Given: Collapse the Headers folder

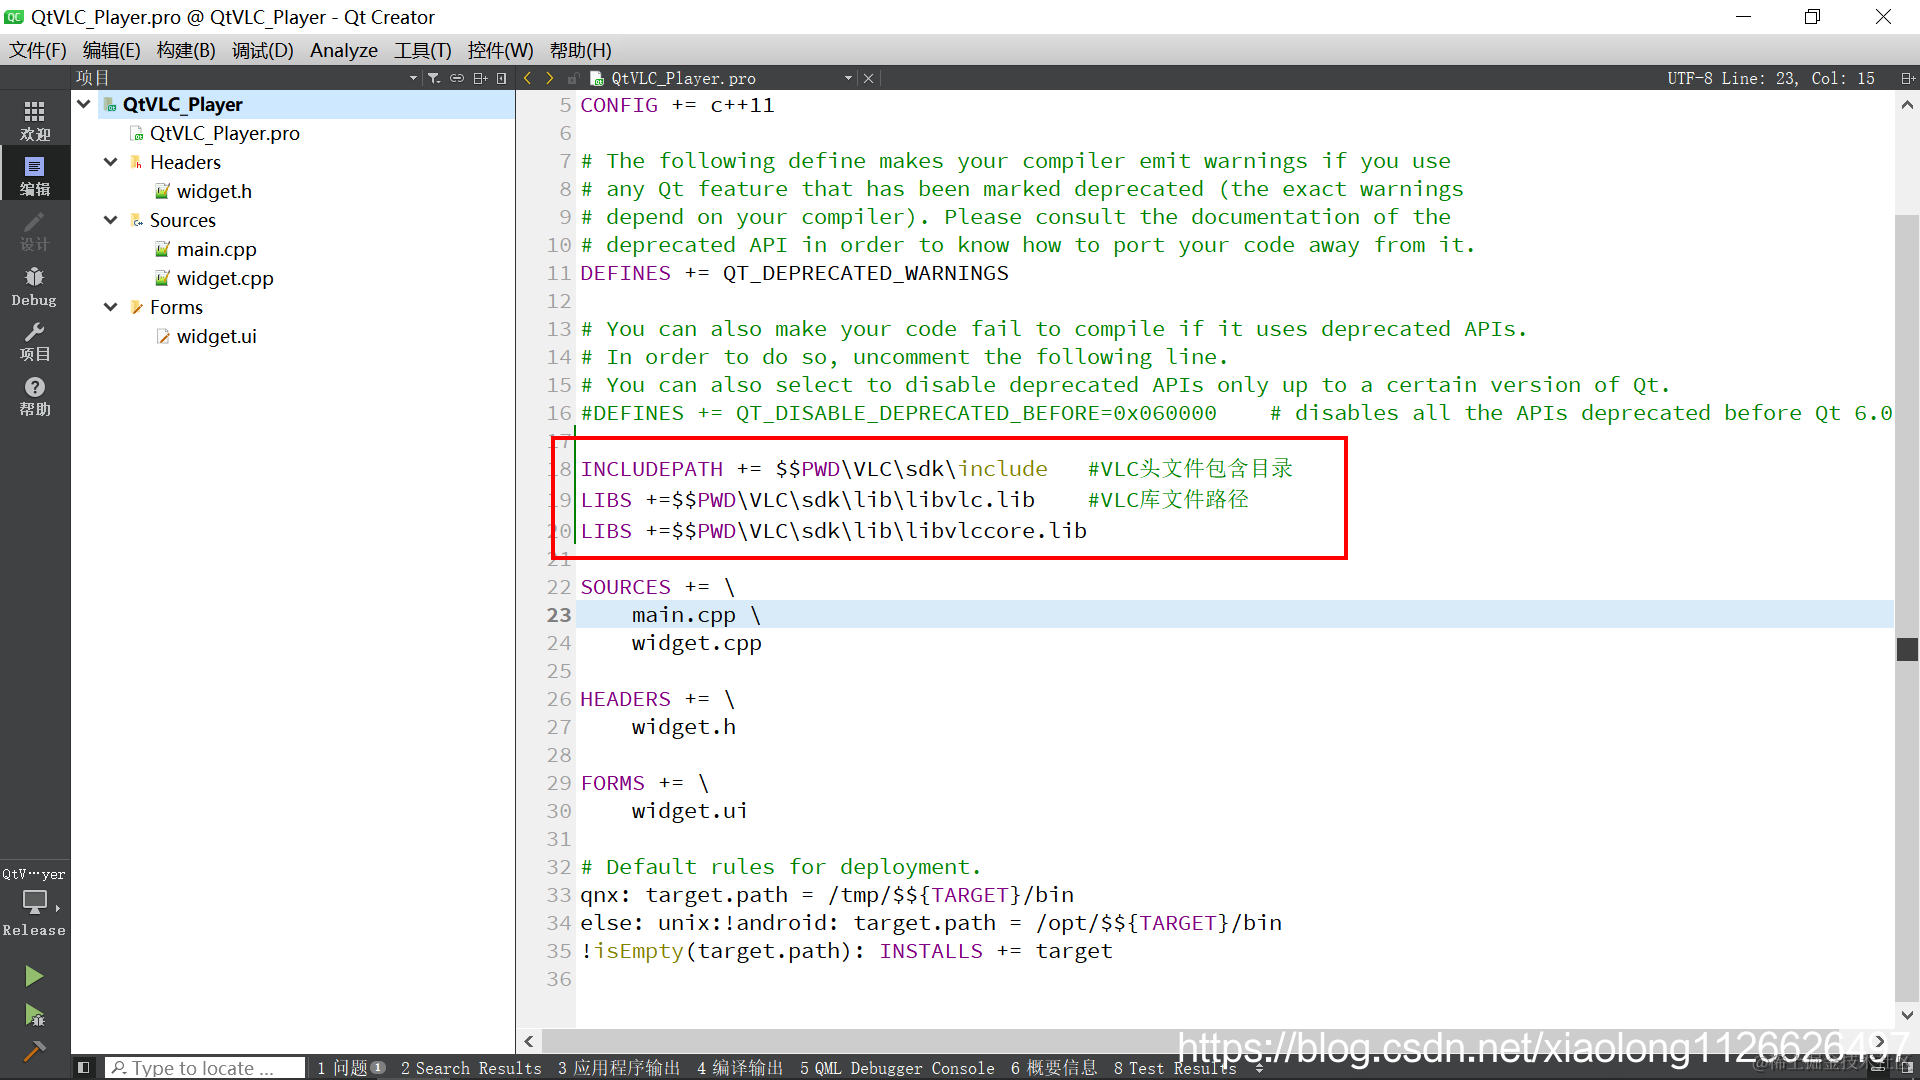Looking at the screenshot, I should coord(111,162).
